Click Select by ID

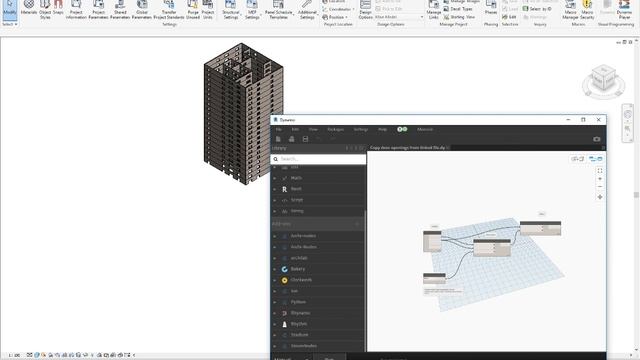click(x=537, y=9)
